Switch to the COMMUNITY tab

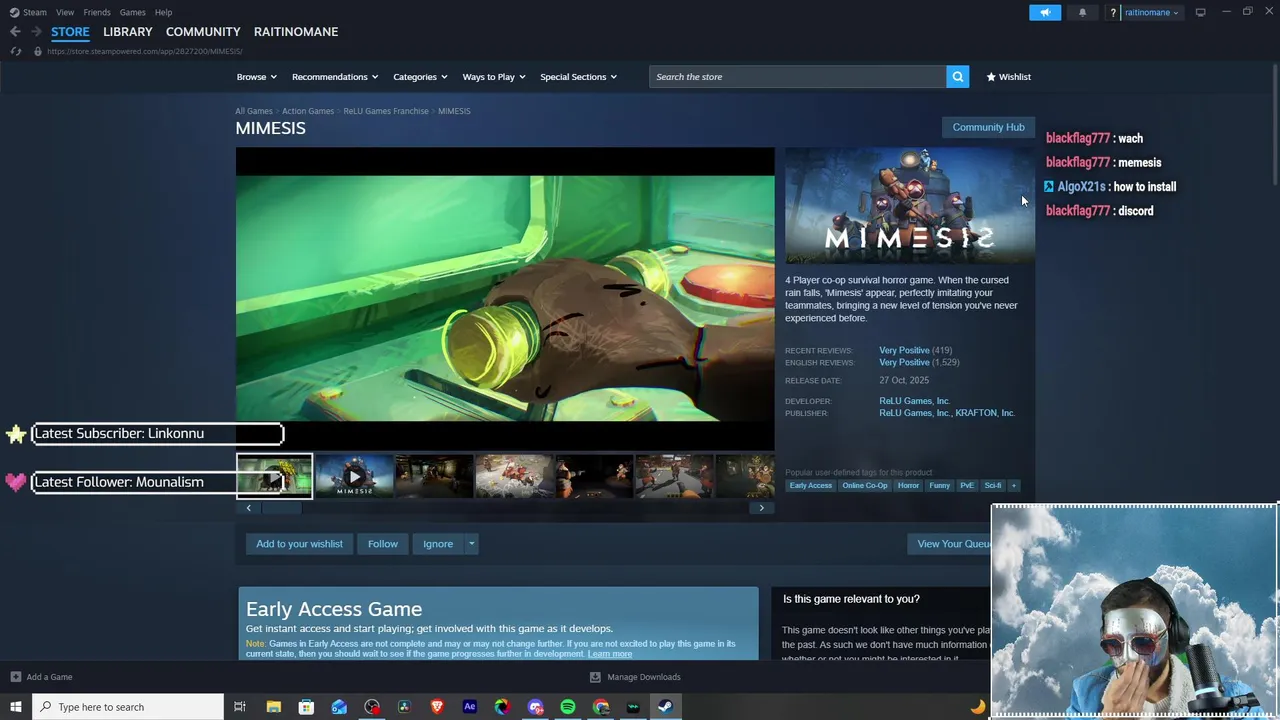point(203,32)
